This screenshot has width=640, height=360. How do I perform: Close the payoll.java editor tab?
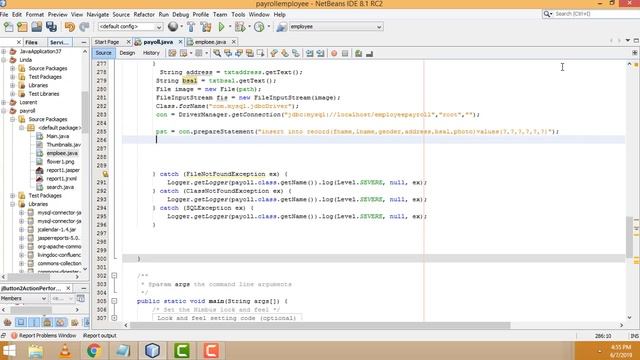(180, 42)
